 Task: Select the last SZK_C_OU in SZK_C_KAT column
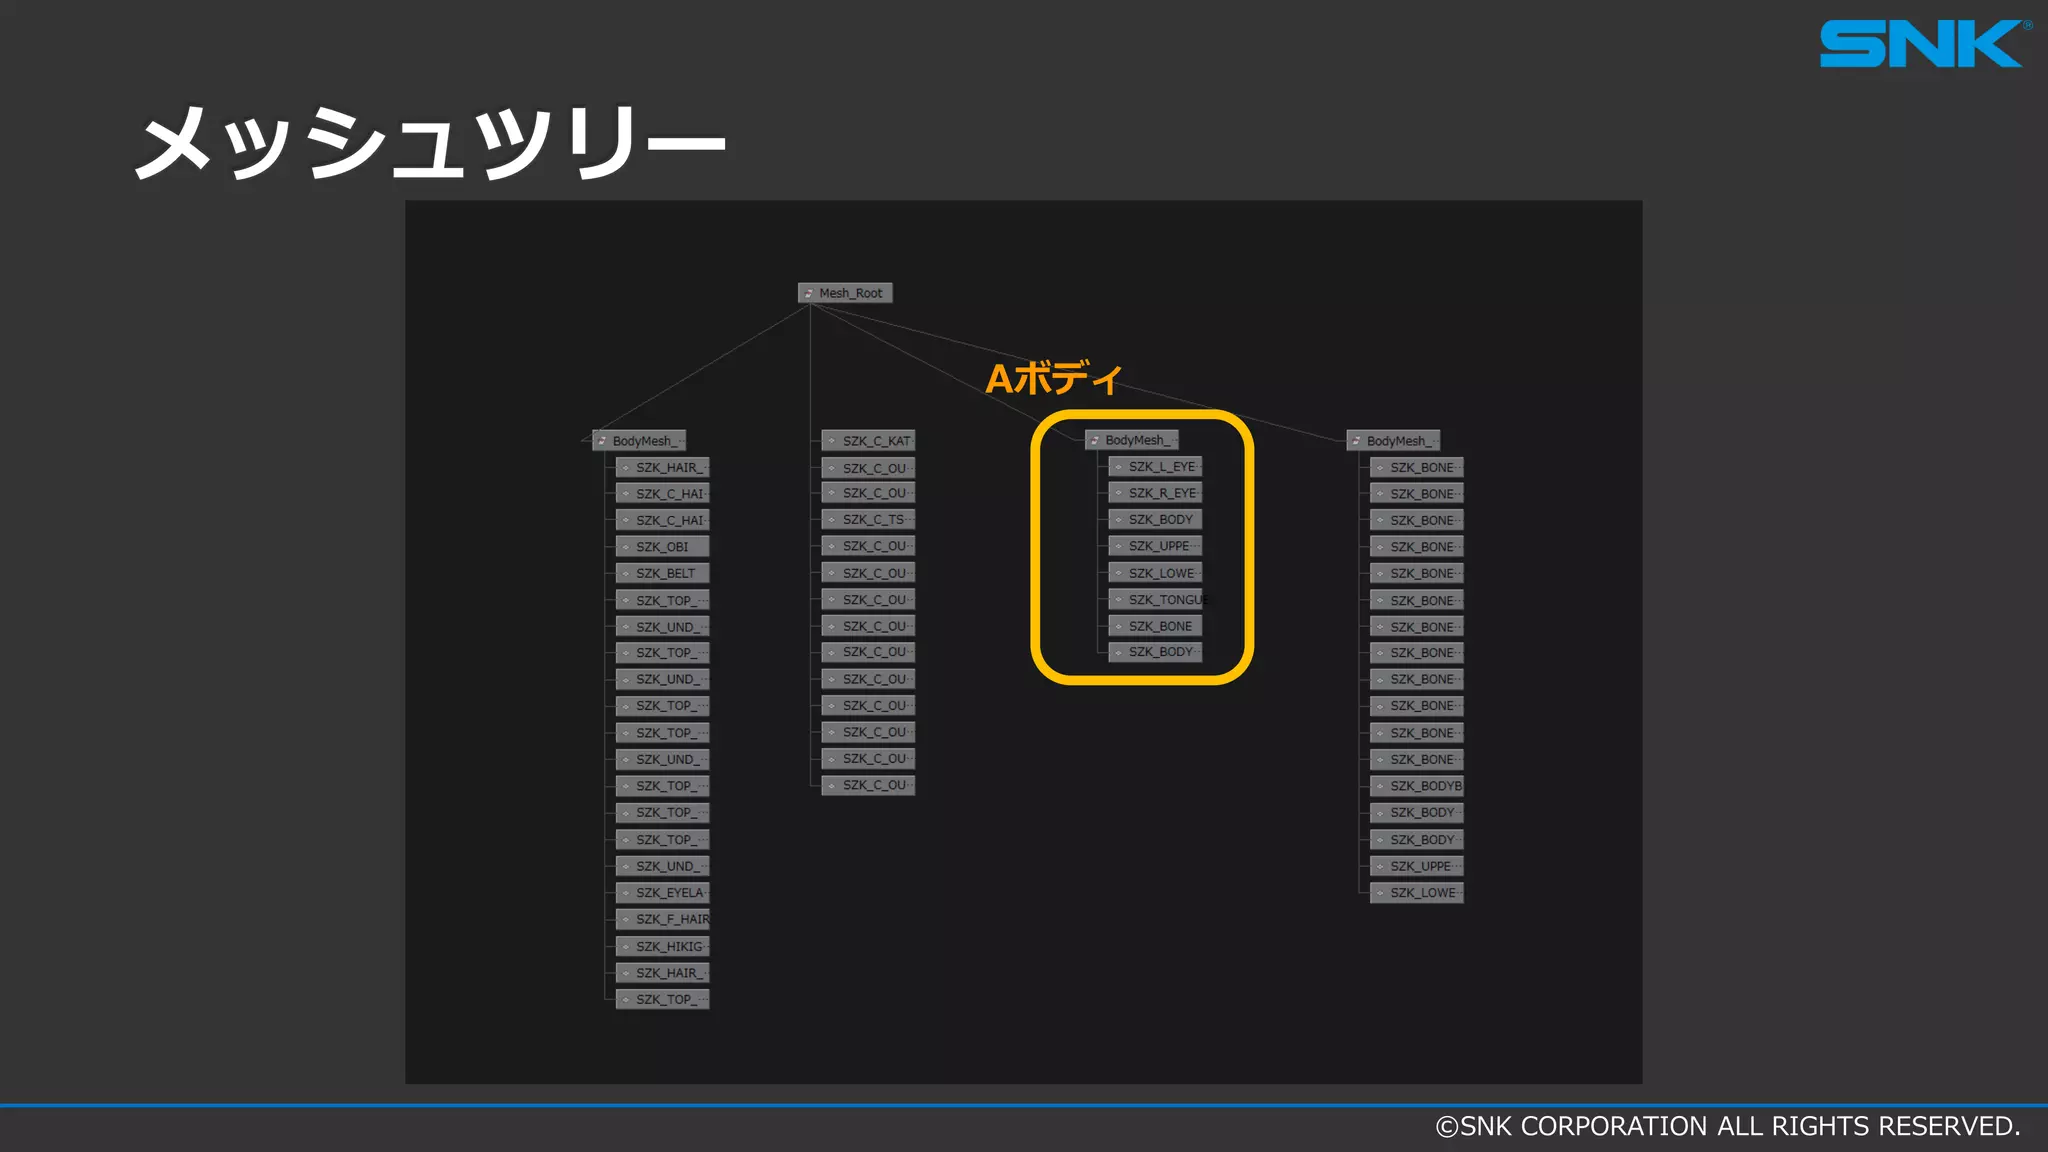point(868,785)
